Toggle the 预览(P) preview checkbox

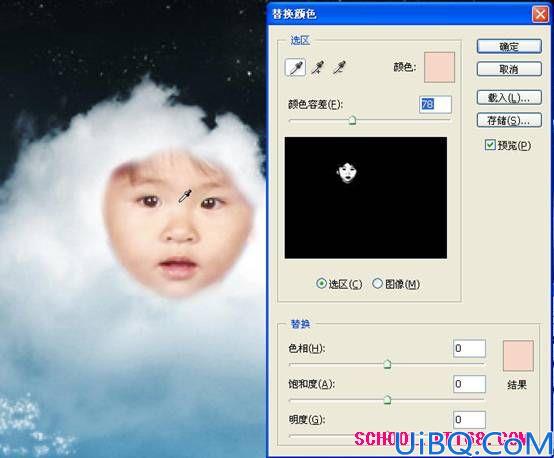[490, 145]
